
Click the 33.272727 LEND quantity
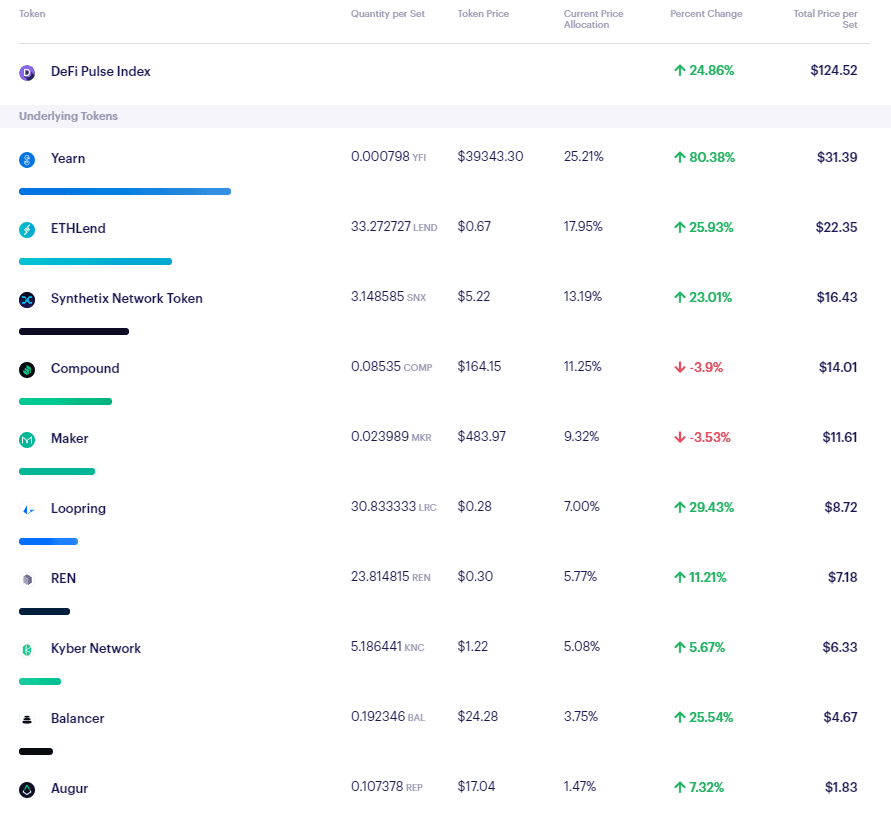(x=394, y=227)
